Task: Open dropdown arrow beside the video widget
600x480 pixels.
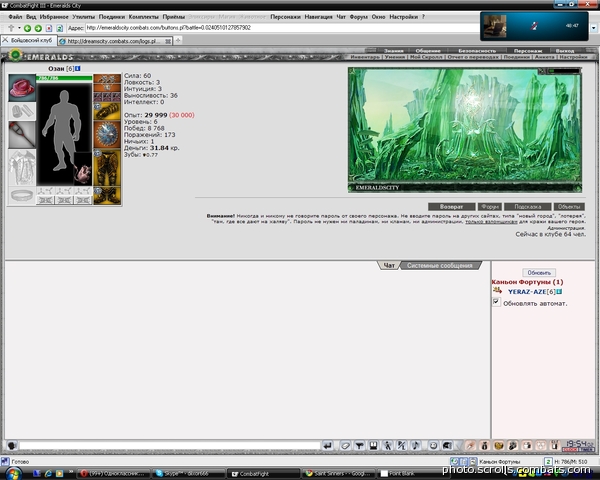Action: click(594, 28)
